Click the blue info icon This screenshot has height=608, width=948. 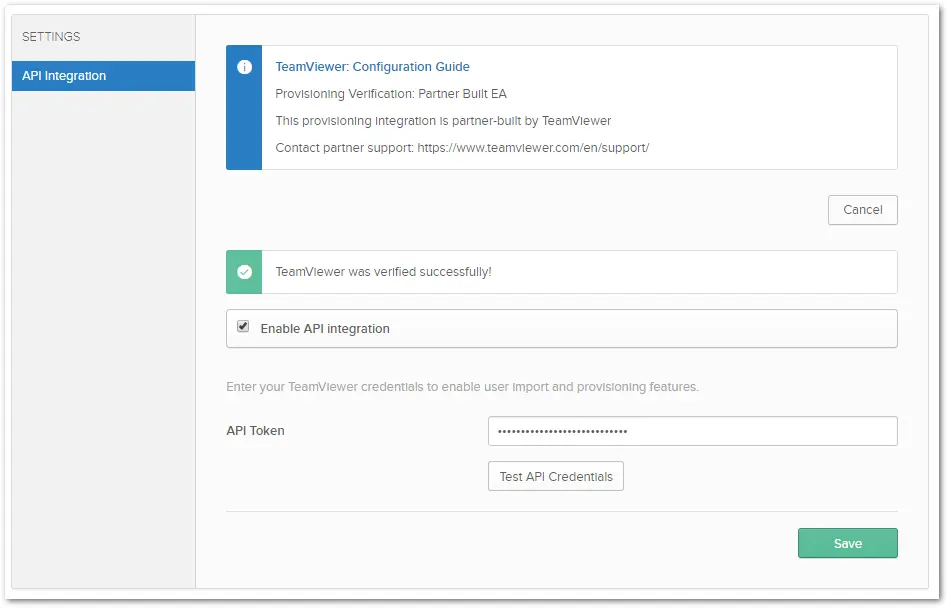pyautogui.click(x=244, y=67)
